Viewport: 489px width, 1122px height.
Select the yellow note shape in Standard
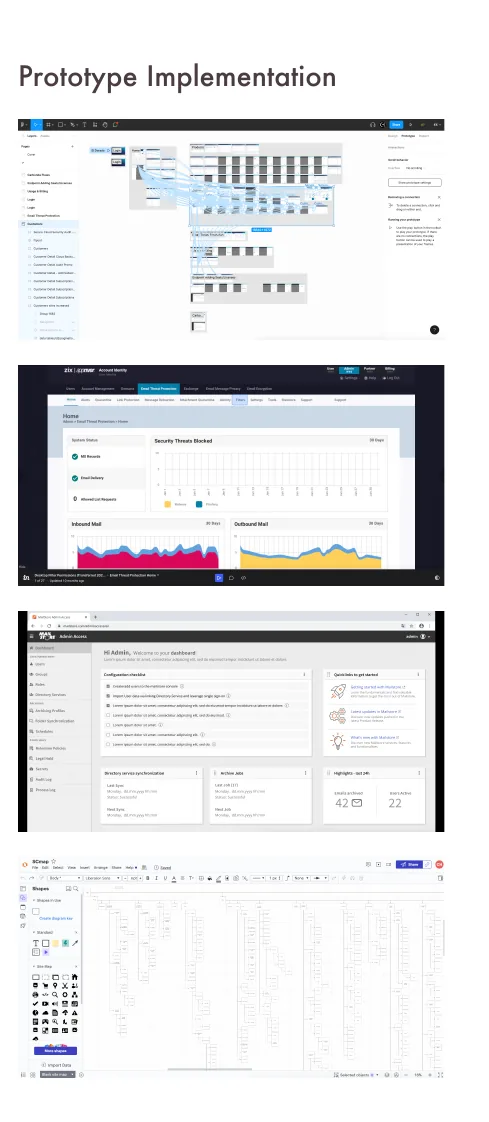pos(55,943)
